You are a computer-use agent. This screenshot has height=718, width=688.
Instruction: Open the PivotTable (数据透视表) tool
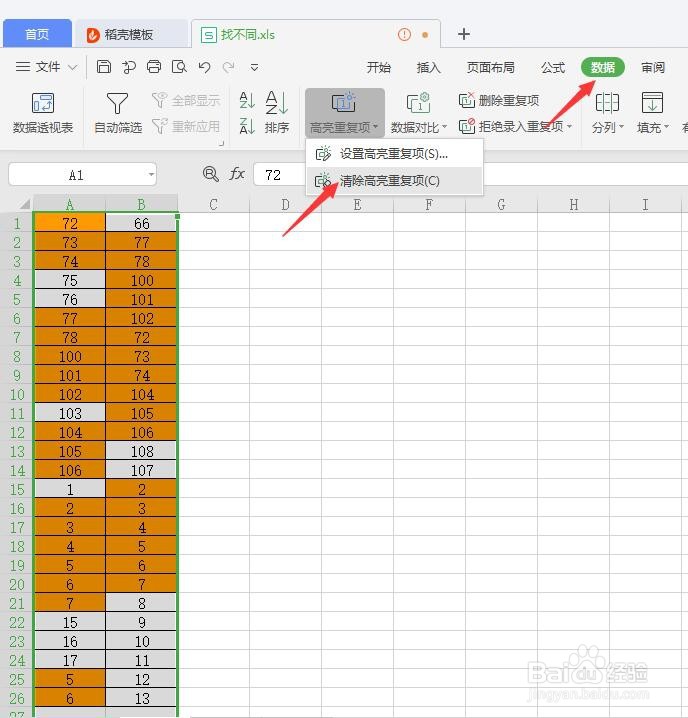(43, 113)
